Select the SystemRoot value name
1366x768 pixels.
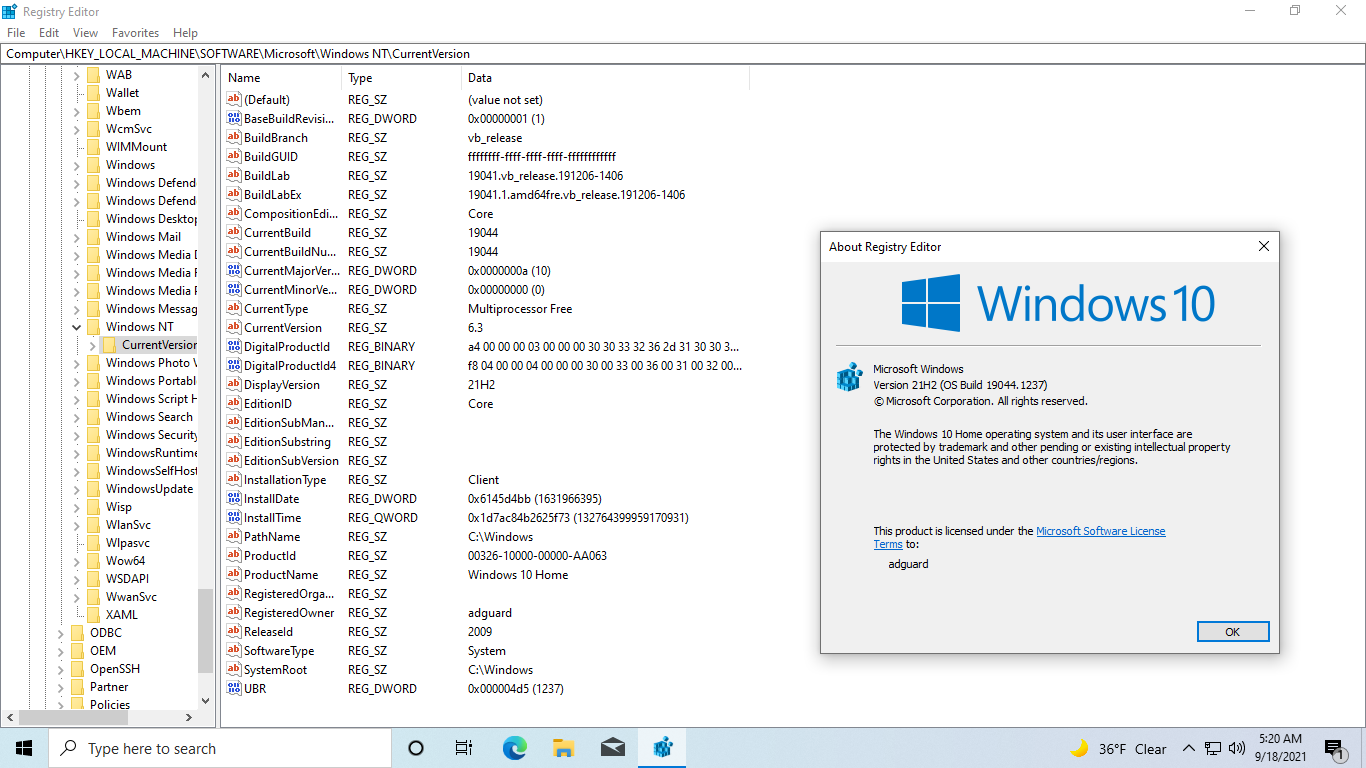[x=275, y=669]
